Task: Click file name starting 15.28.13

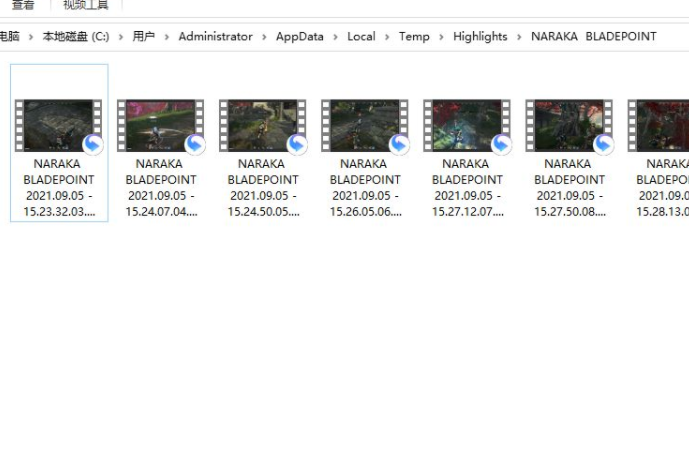Action: (x=662, y=188)
